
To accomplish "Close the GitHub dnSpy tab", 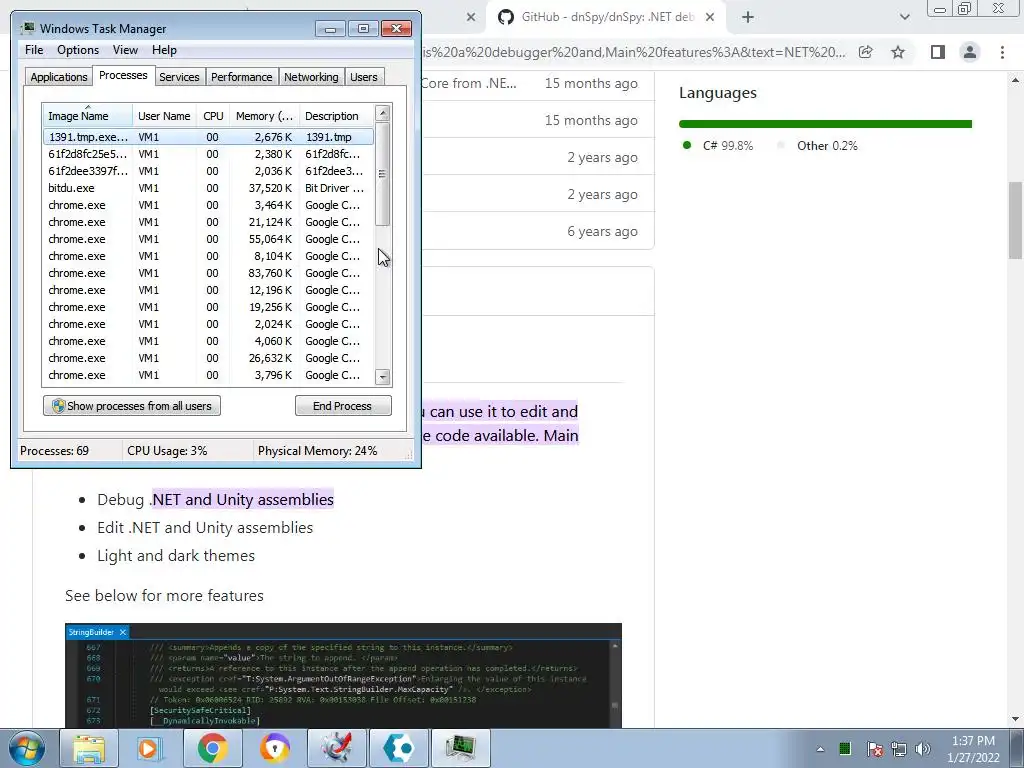I will pos(710,17).
